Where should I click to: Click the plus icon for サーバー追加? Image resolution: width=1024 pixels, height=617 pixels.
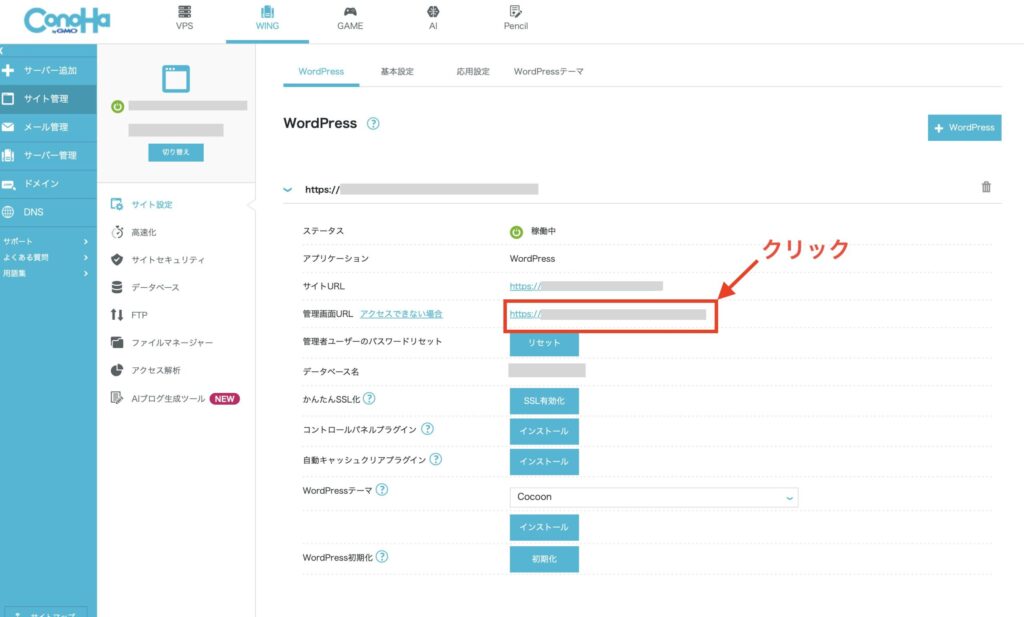click(x=8, y=70)
